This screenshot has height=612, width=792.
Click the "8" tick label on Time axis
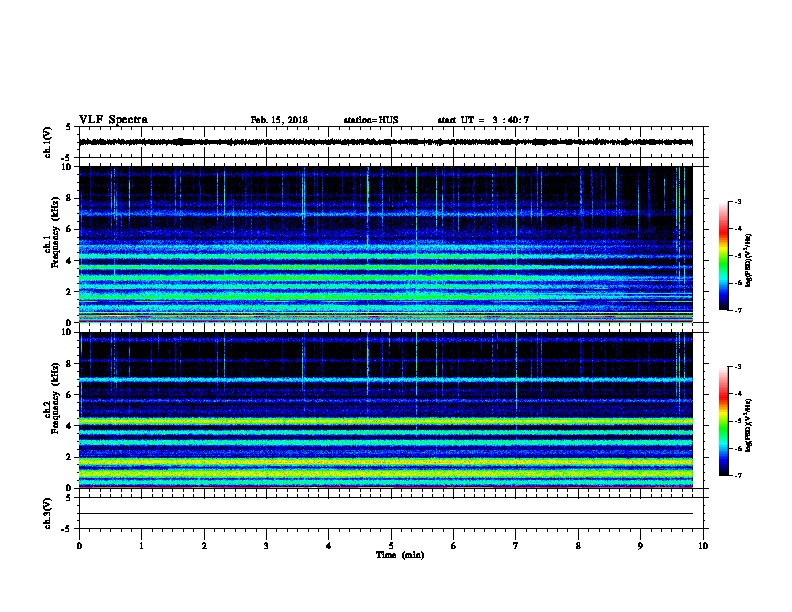(578, 546)
